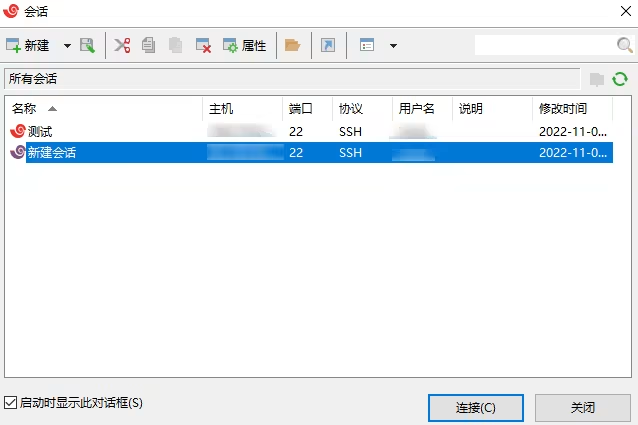Toggle 启动时显示此对话框 checkbox
This screenshot has height=425, width=638.
11,403
